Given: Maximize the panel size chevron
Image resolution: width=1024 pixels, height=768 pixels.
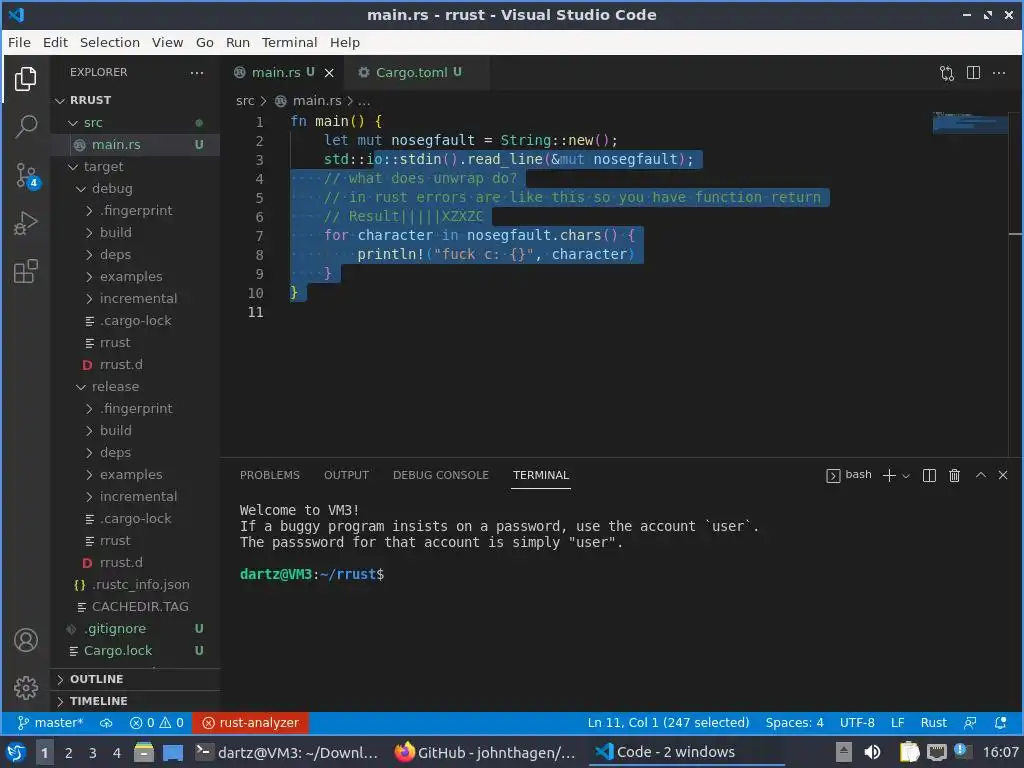Looking at the screenshot, I should pos(980,475).
